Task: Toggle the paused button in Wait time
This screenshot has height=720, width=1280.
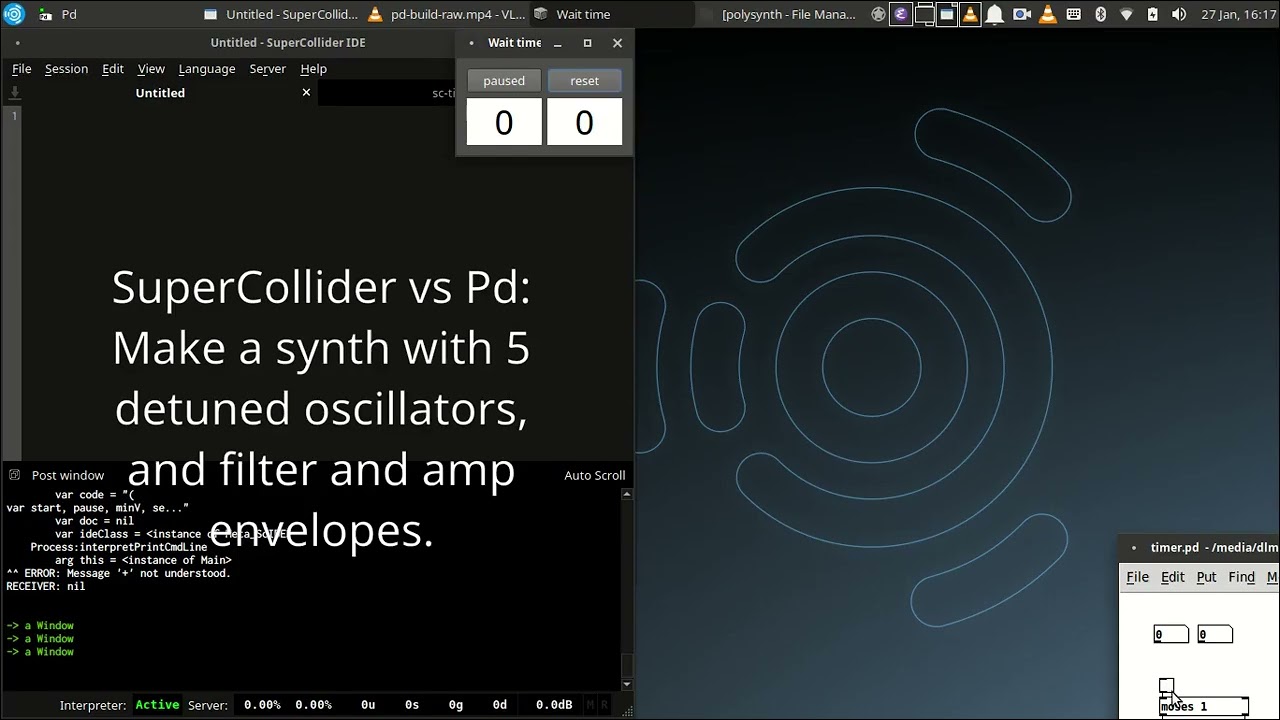Action: (x=504, y=81)
